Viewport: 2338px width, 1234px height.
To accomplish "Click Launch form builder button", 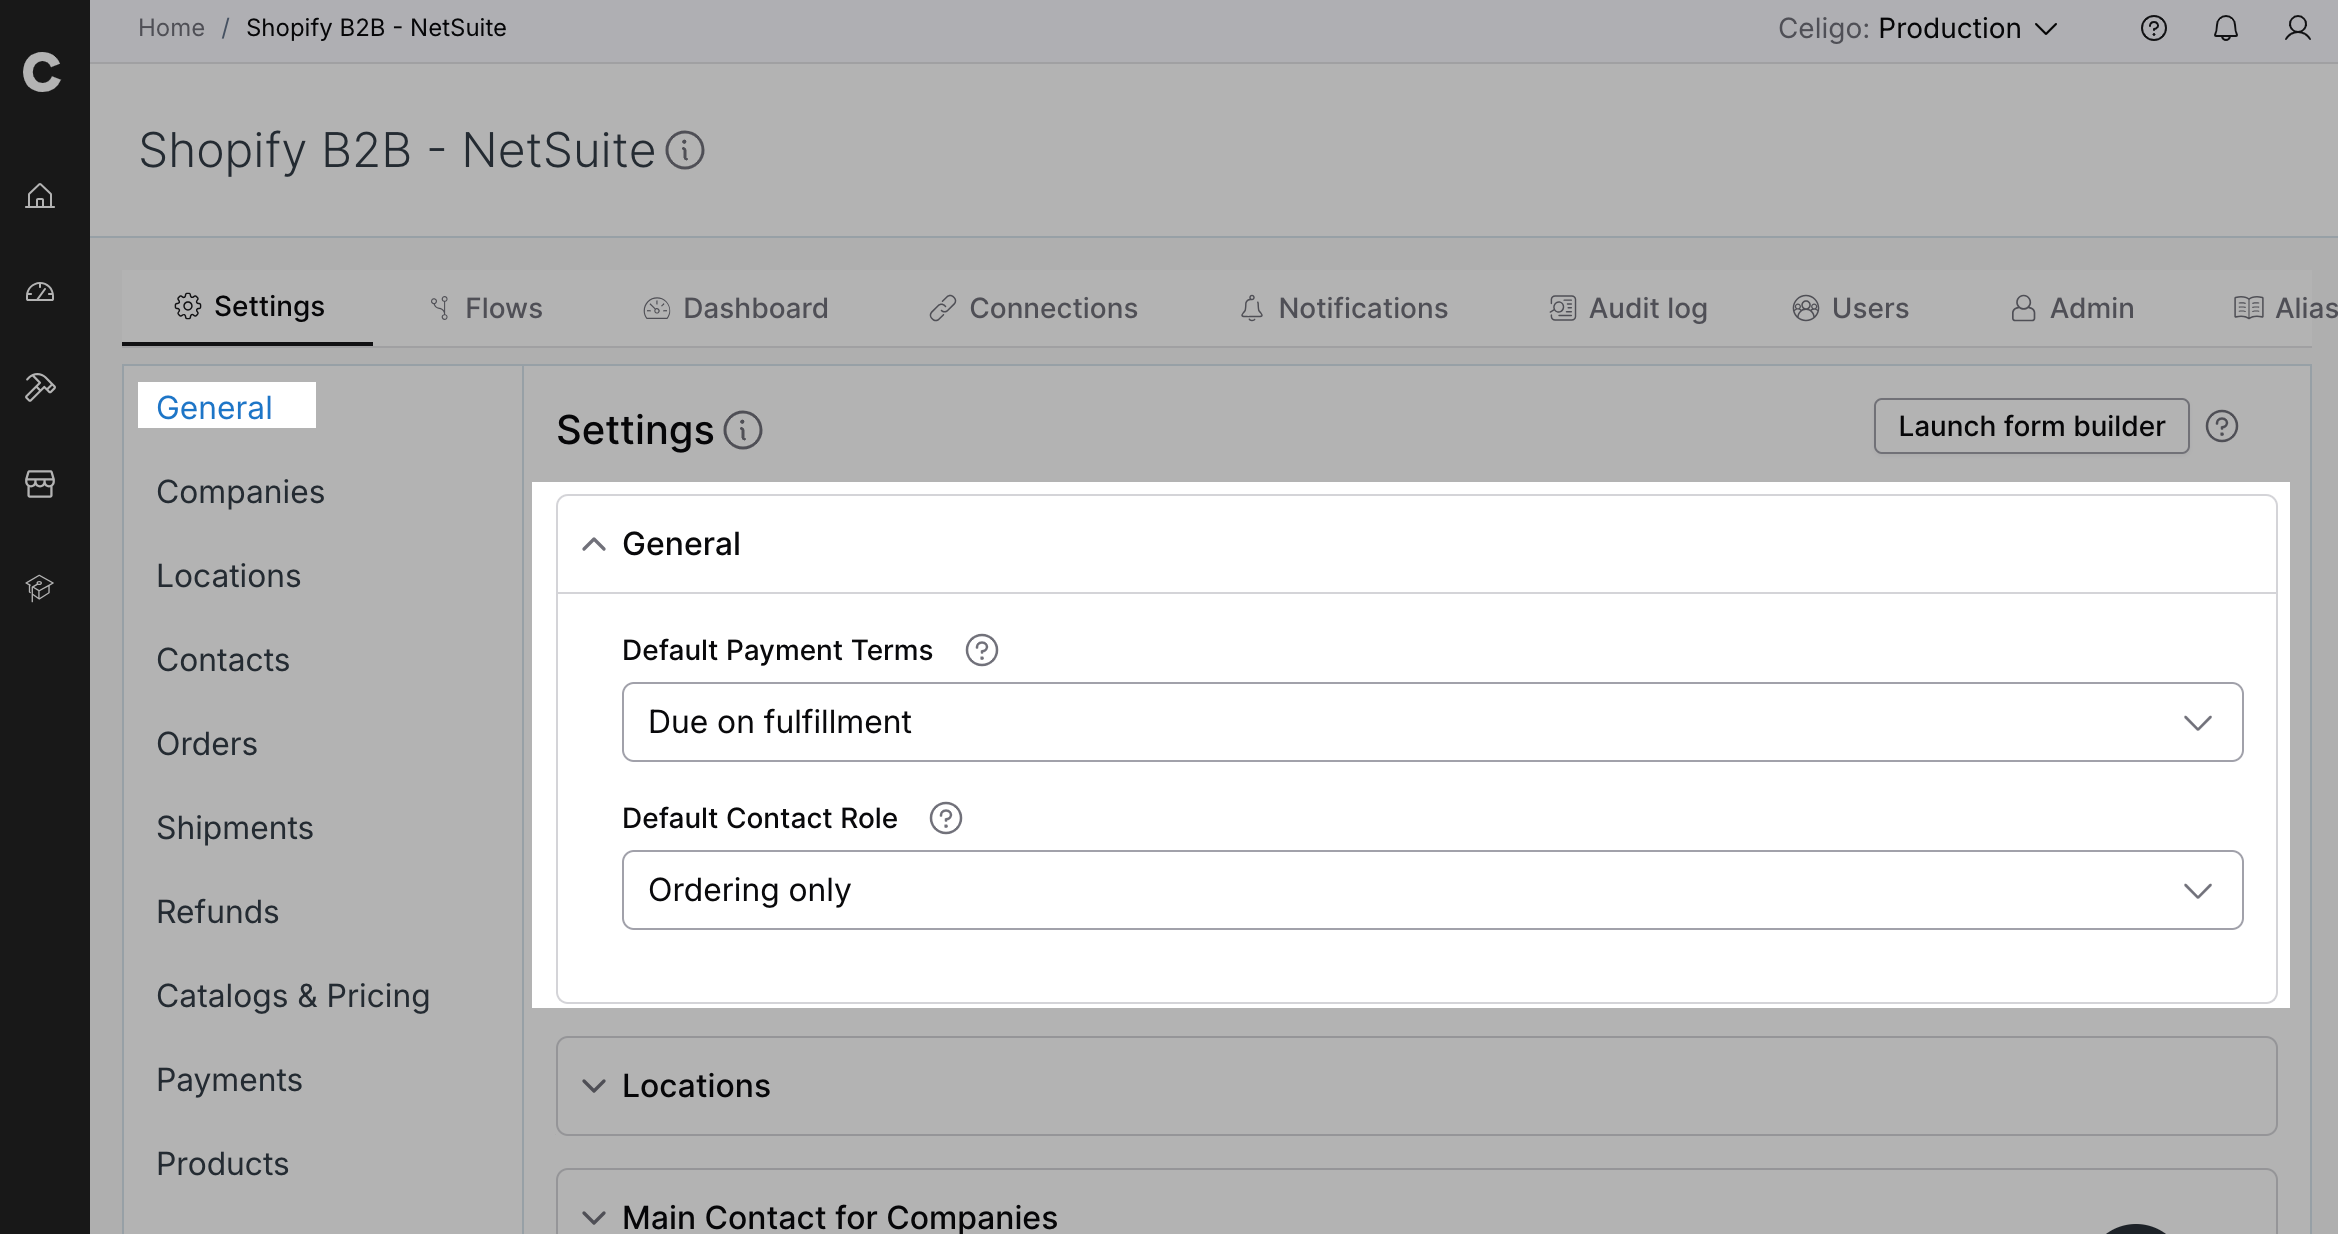I will tap(2032, 427).
